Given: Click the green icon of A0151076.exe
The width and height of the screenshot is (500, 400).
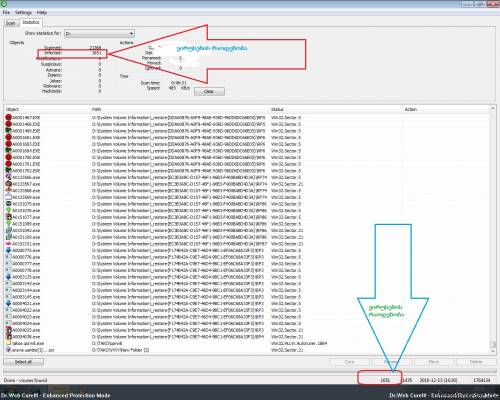Looking at the screenshot, I should point(8,210).
